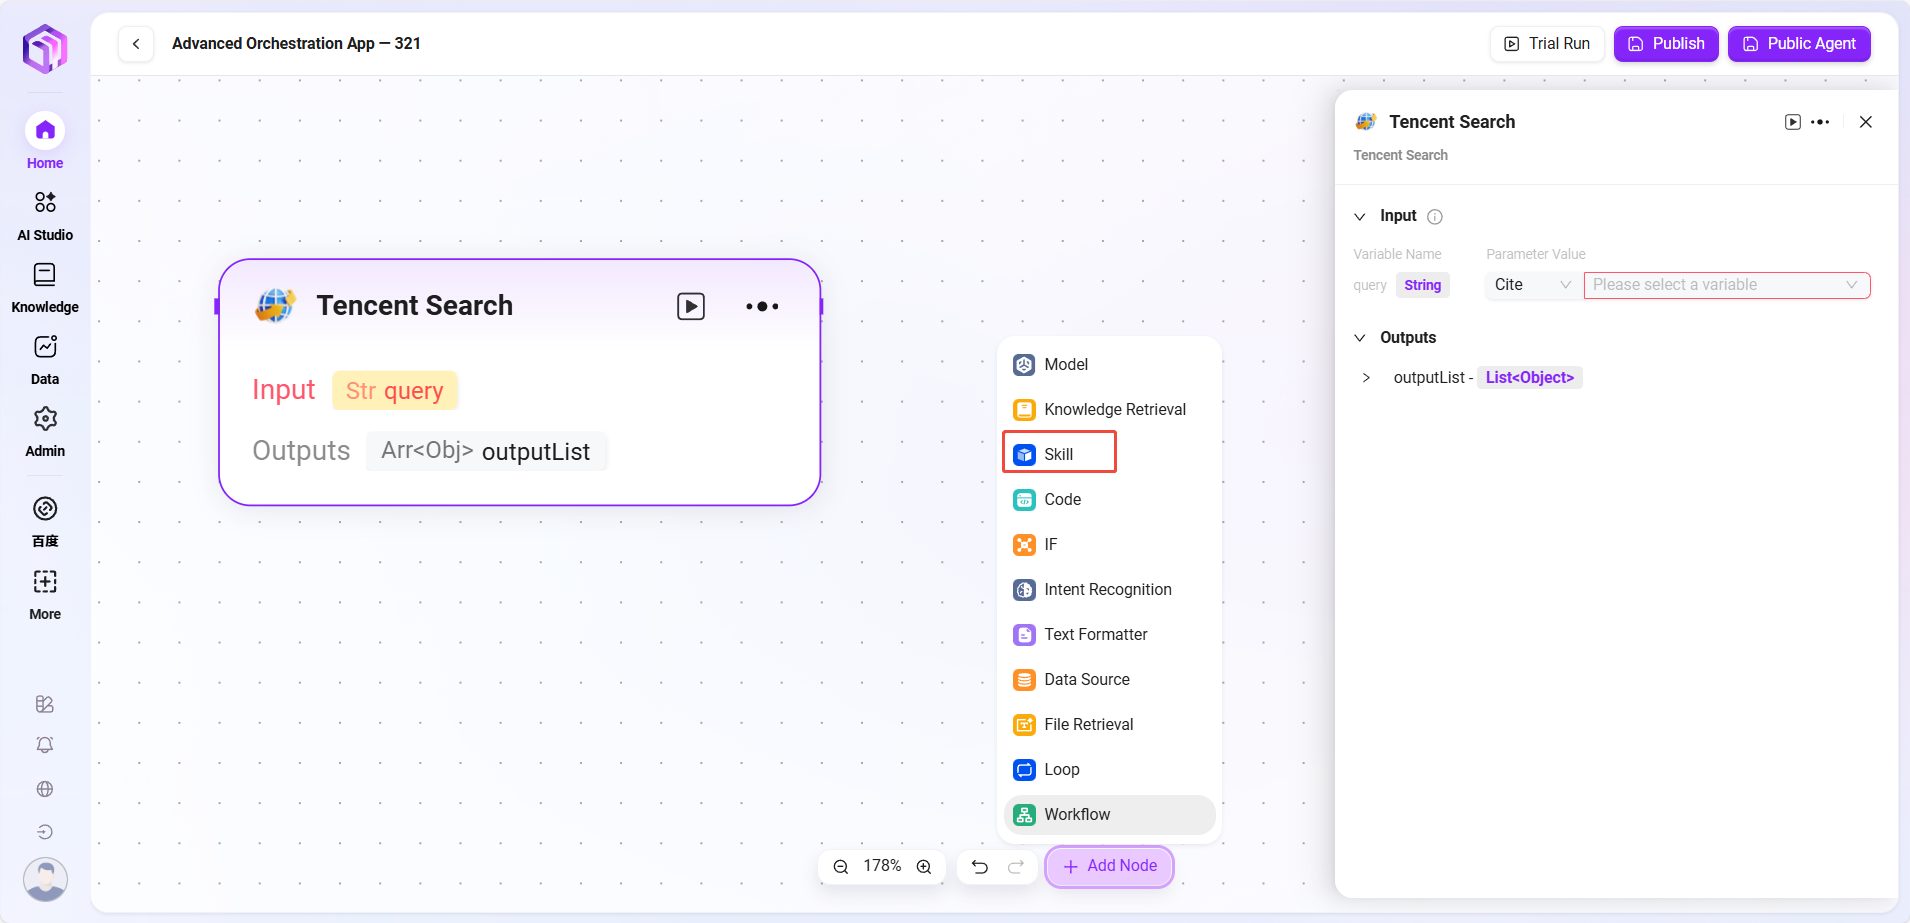1910x923 pixels.
Task: Select the Workflow node option
Action: (1077, 815)
